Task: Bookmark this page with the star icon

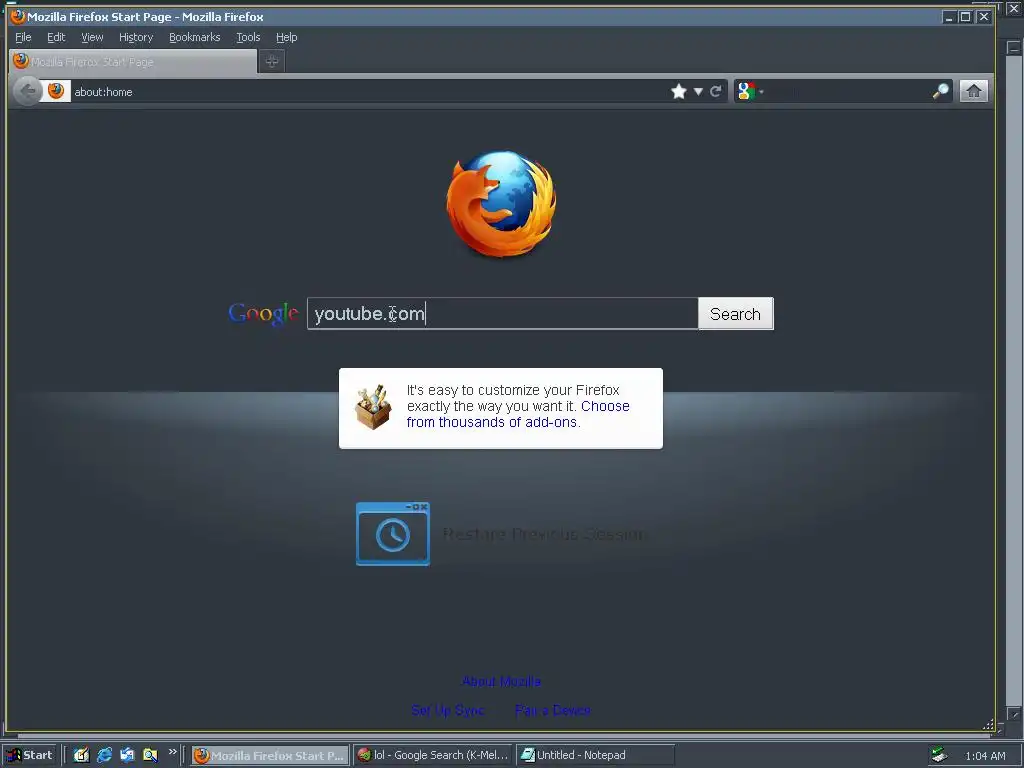Action: tap(679, 91)
